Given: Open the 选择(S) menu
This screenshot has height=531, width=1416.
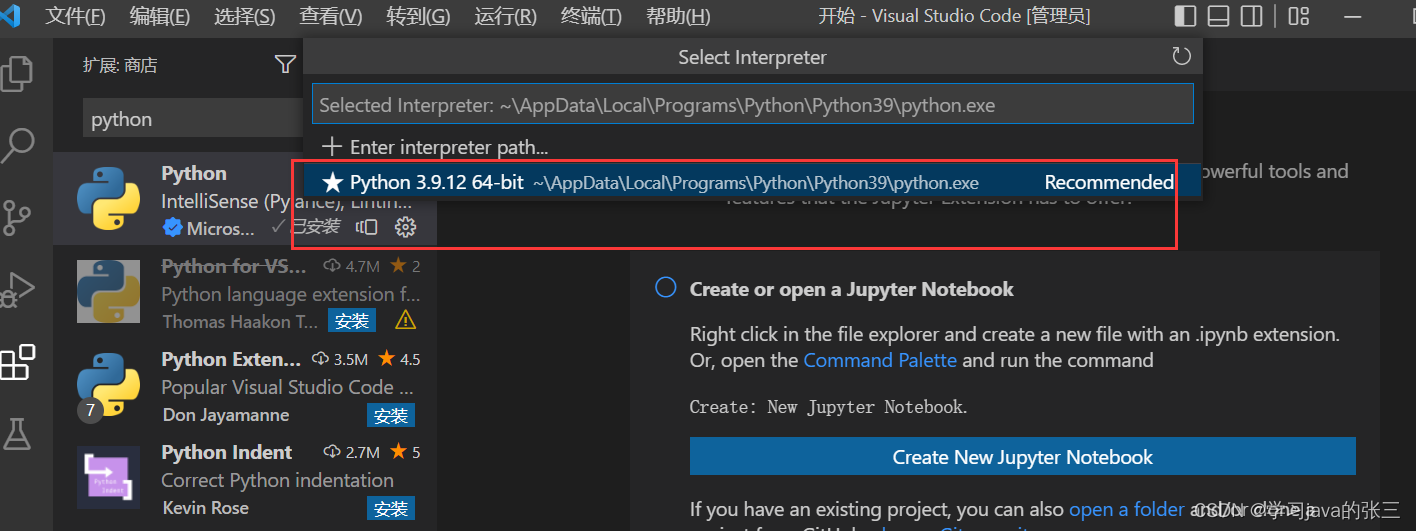Looking at the screenshot, I should [x=245, y=17].
